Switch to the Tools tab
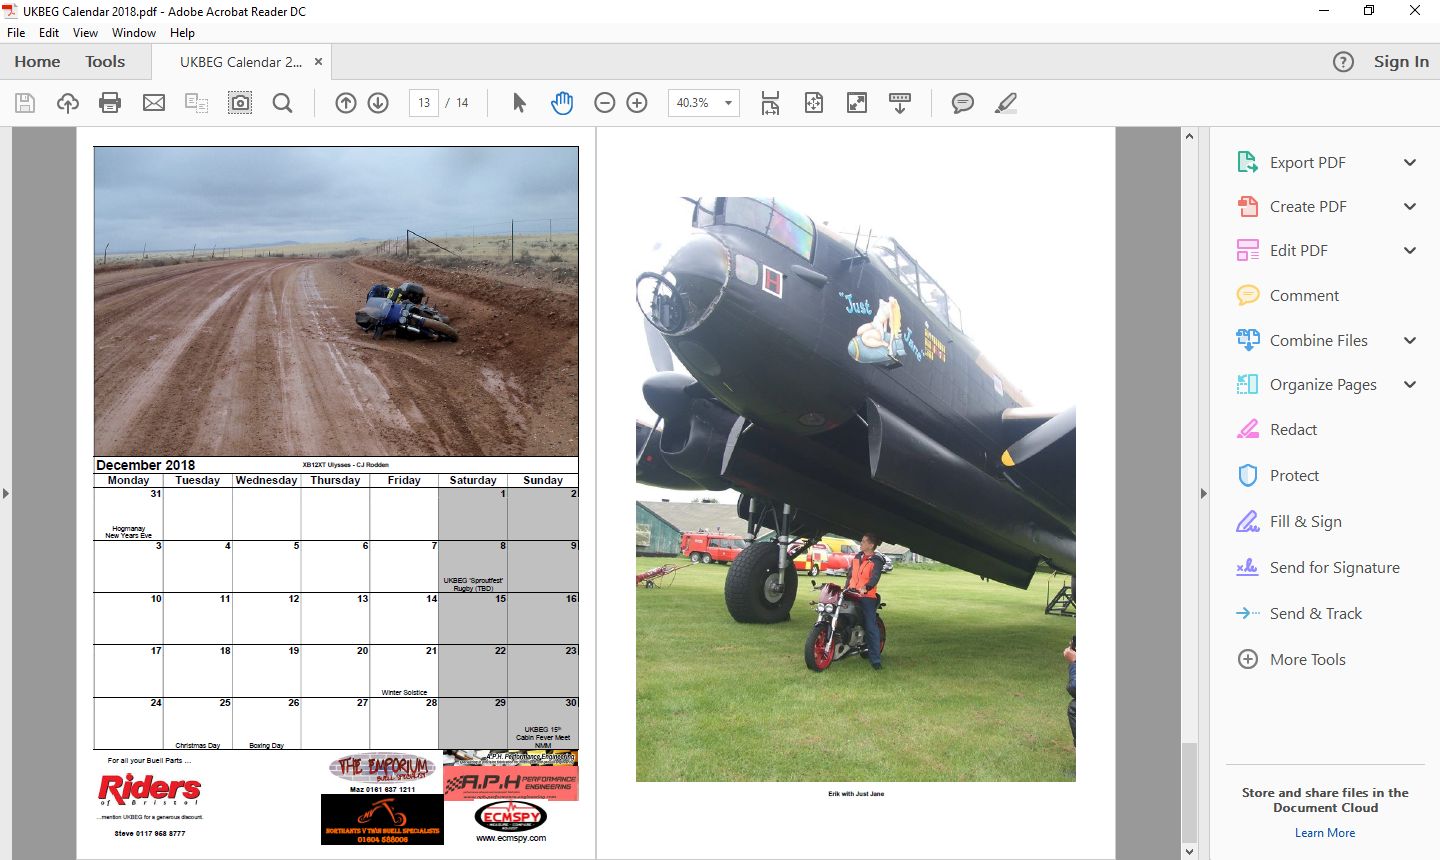The image size is (1440, 860). point(105,62)
